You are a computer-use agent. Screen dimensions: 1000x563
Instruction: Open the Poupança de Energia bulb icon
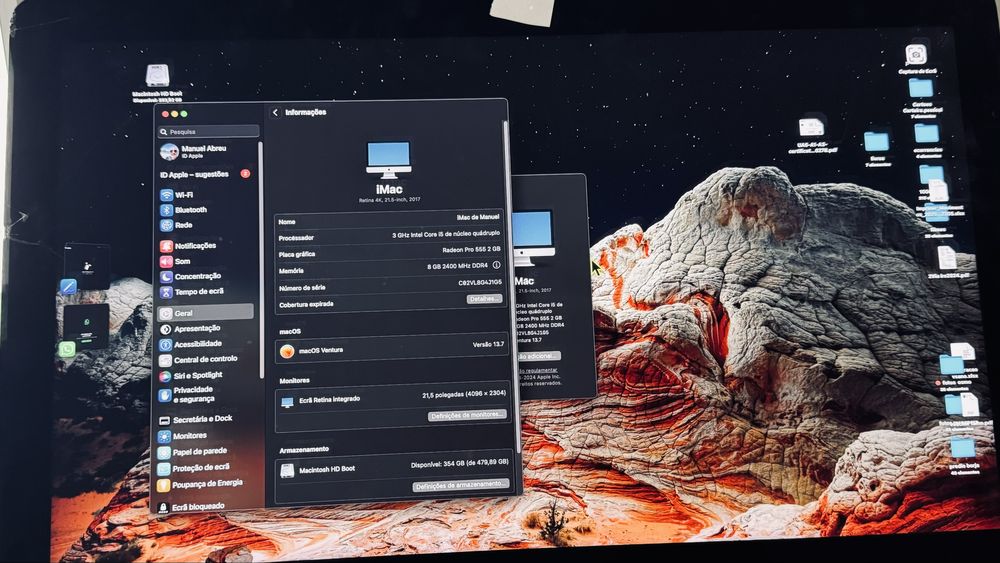pos(163,485)
